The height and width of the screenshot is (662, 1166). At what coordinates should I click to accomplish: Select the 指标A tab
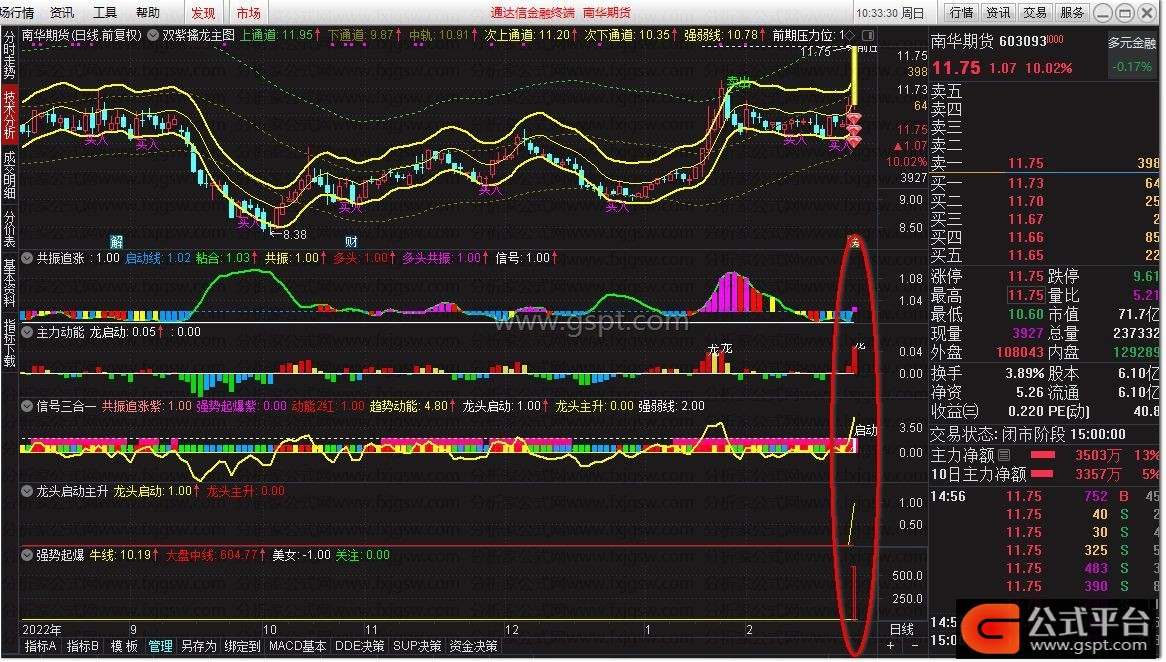coord(40,646)
